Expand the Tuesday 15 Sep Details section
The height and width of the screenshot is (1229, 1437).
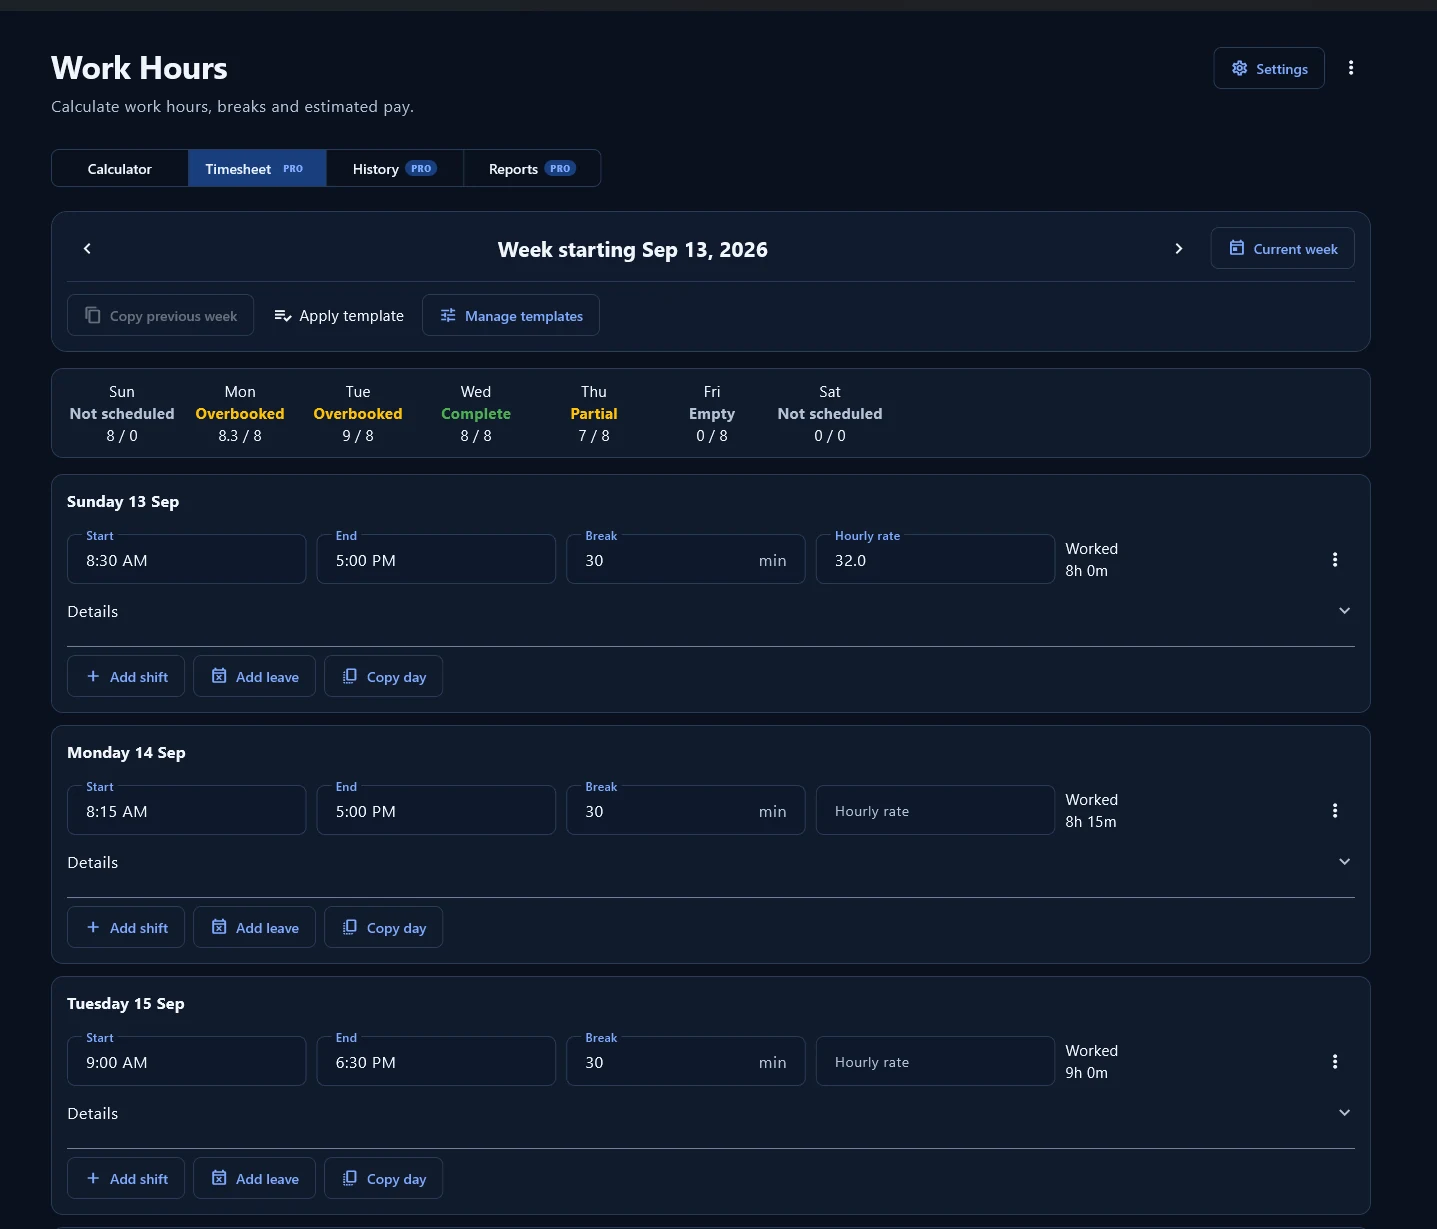[710, 1113]
